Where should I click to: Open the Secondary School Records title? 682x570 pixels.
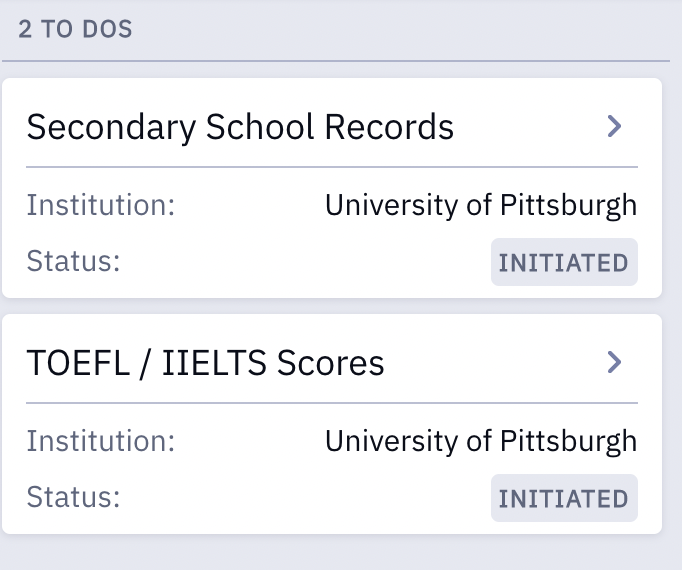[x=240, y=127]
